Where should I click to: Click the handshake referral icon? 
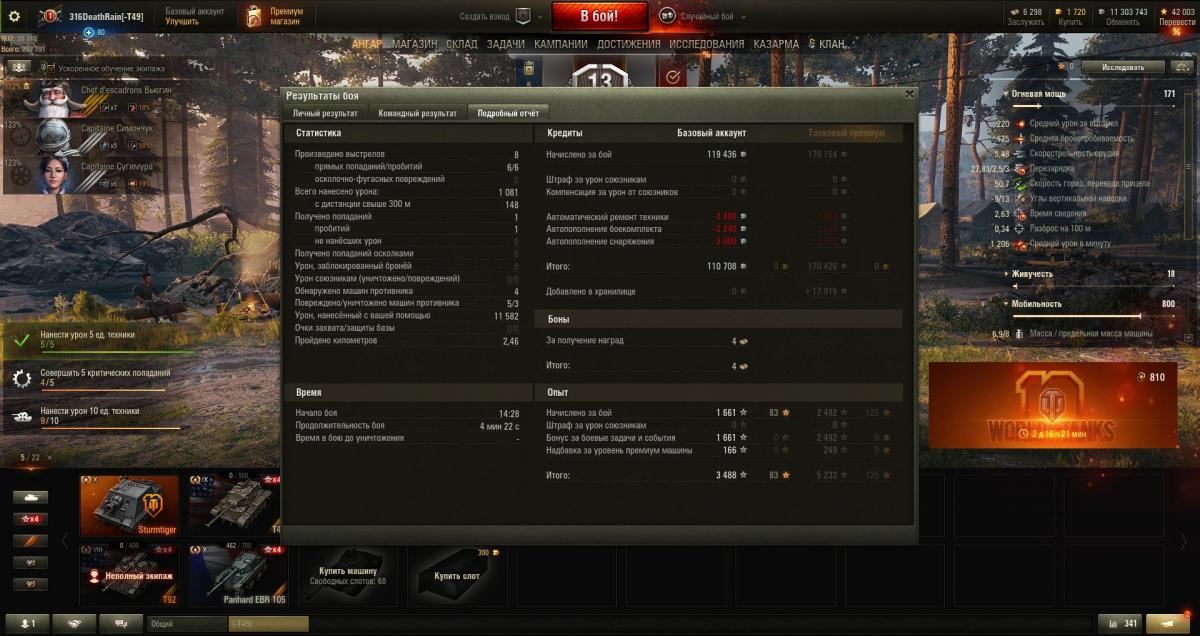[x=75, y=623]
